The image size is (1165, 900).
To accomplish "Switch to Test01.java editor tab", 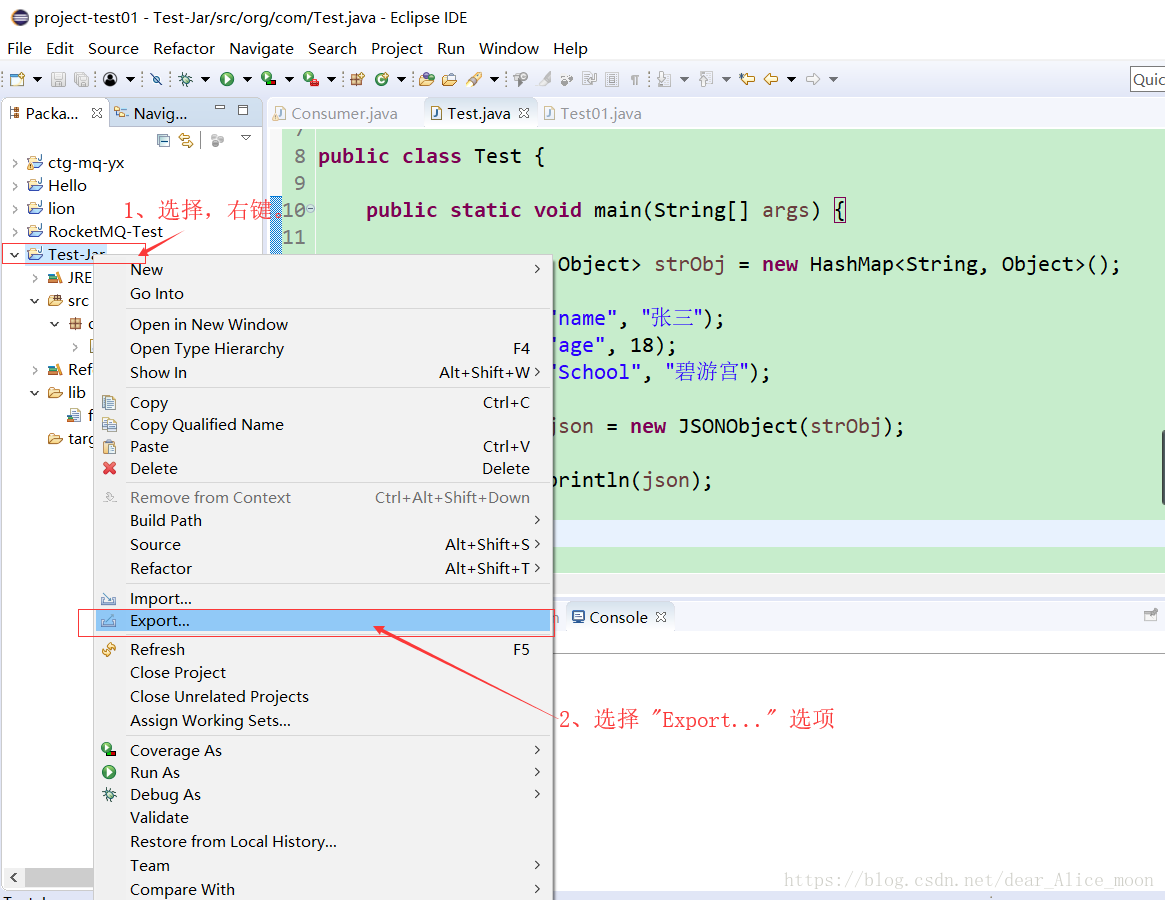I will 592,114.
